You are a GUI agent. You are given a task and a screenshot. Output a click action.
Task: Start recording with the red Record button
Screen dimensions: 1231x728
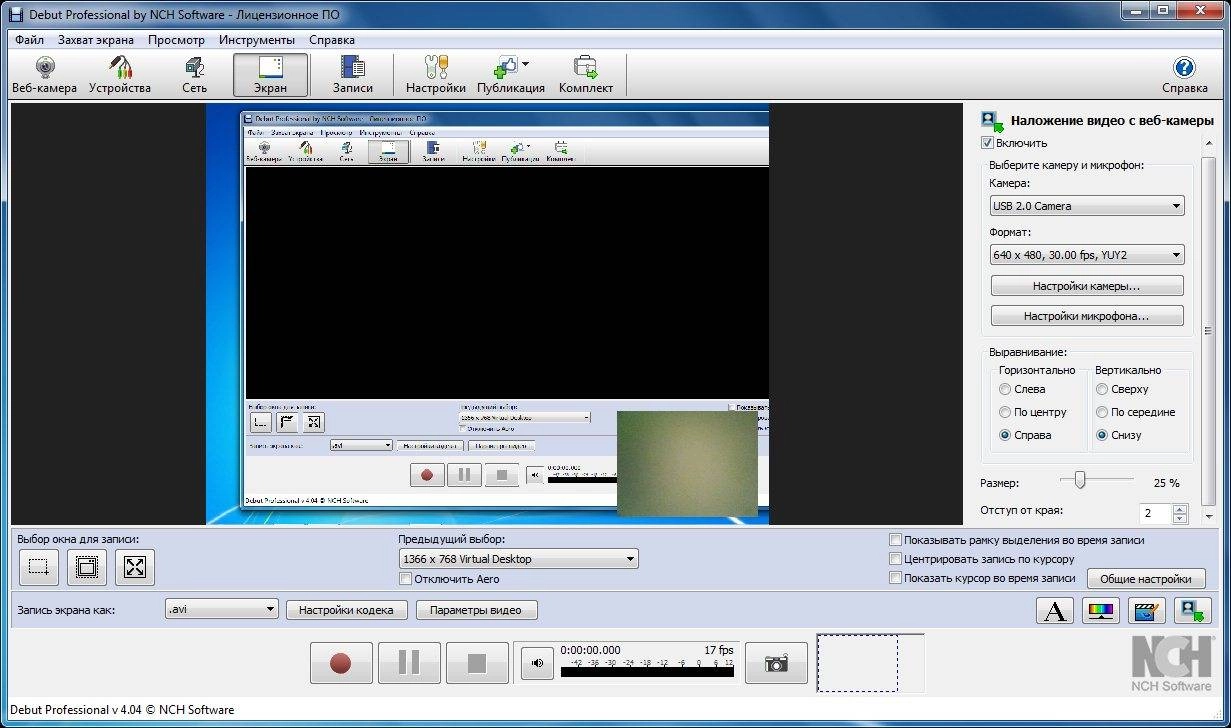(341, 663)
